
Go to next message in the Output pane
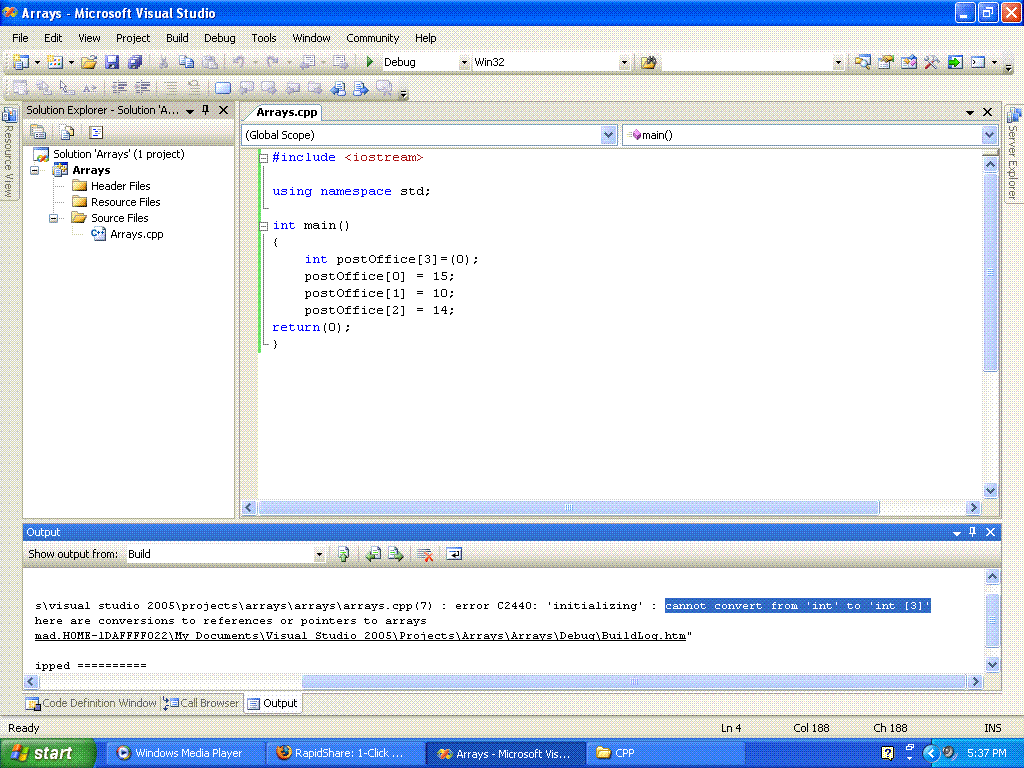coord(395,553)
